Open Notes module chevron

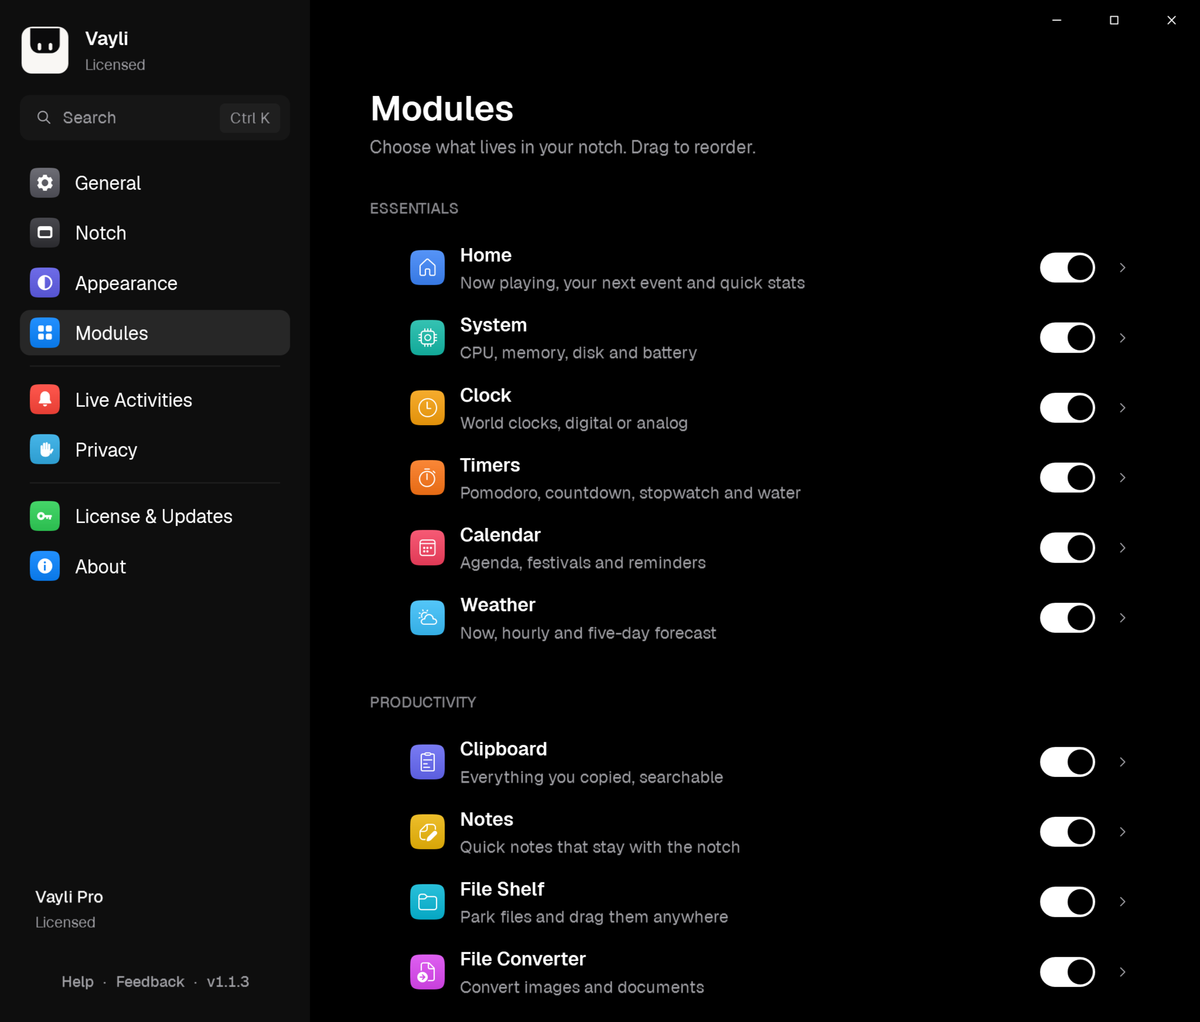tap(1123, 832)
